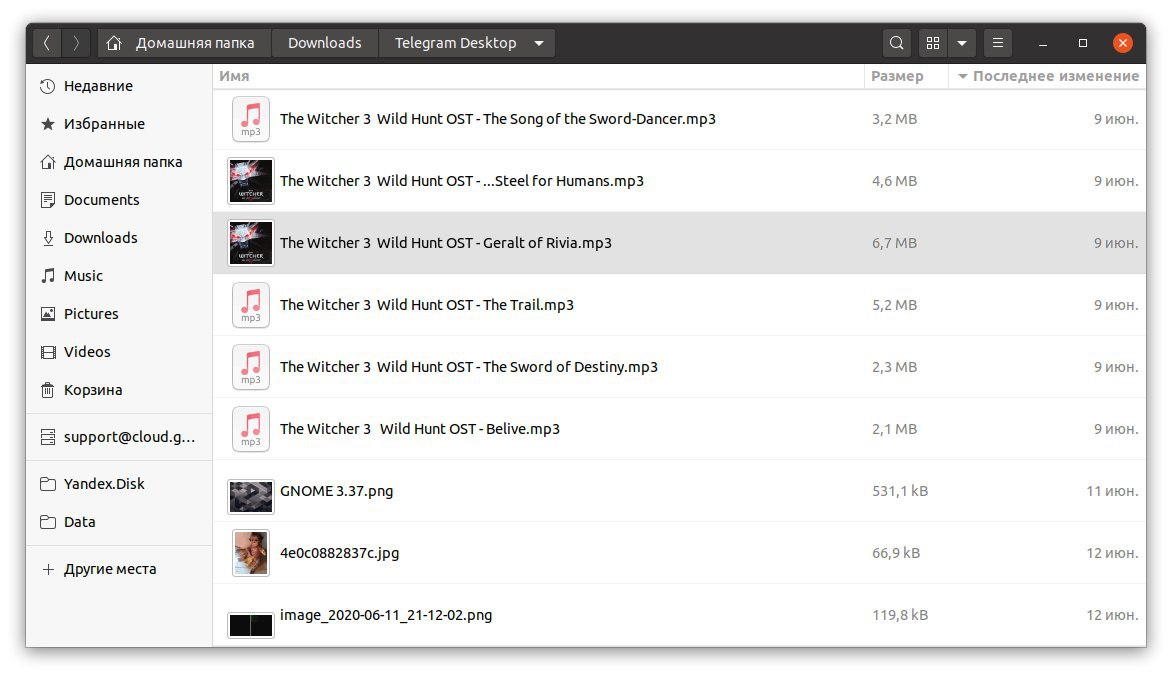Open the search magnifier
The width and height of the screenshot is (1172, 676).
(896, 43)
